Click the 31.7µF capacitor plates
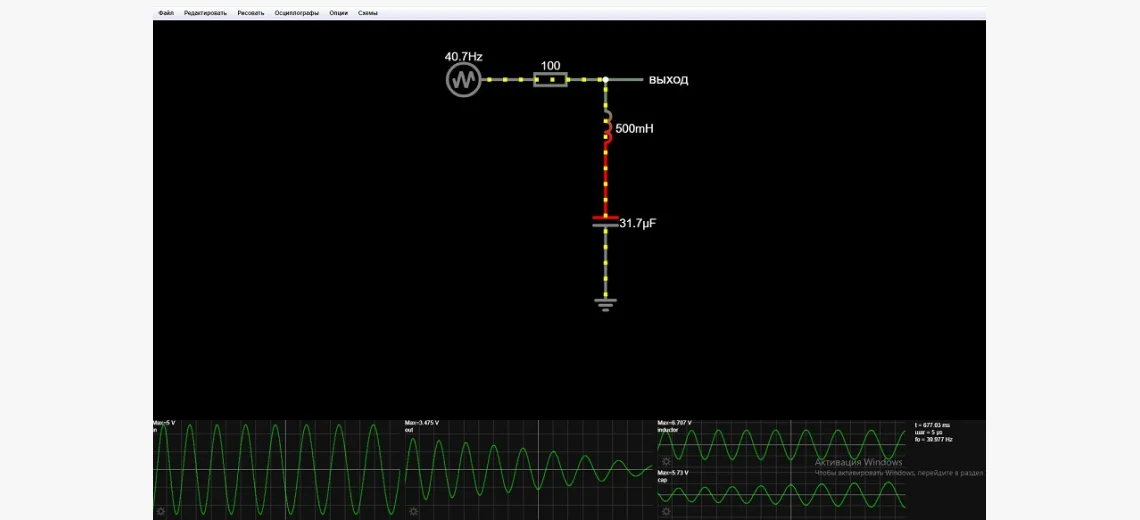The width and height of the screenshot is (1140, 520). pos(604,221)
